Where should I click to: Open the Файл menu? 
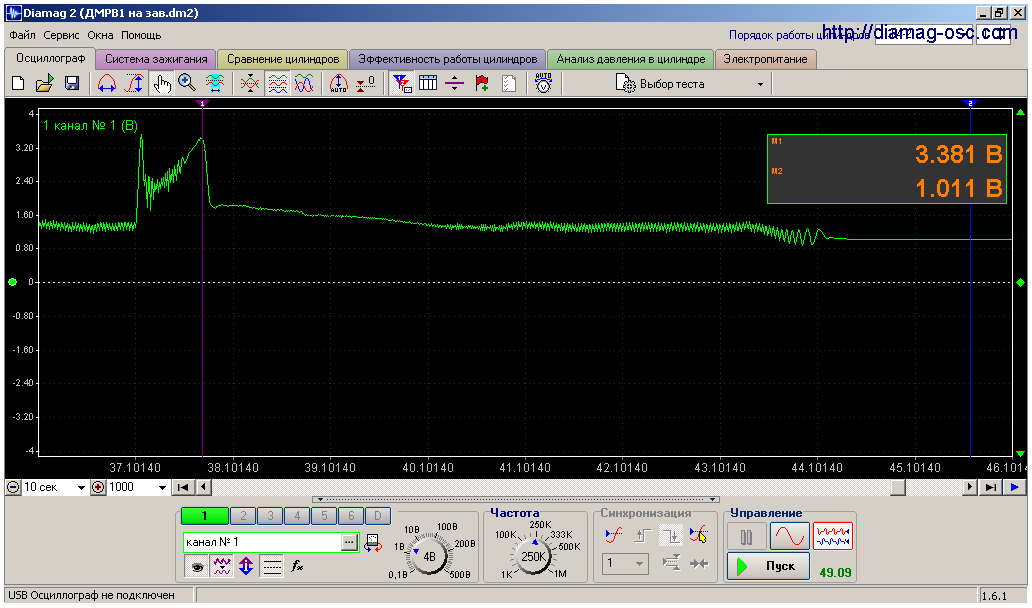22,35
